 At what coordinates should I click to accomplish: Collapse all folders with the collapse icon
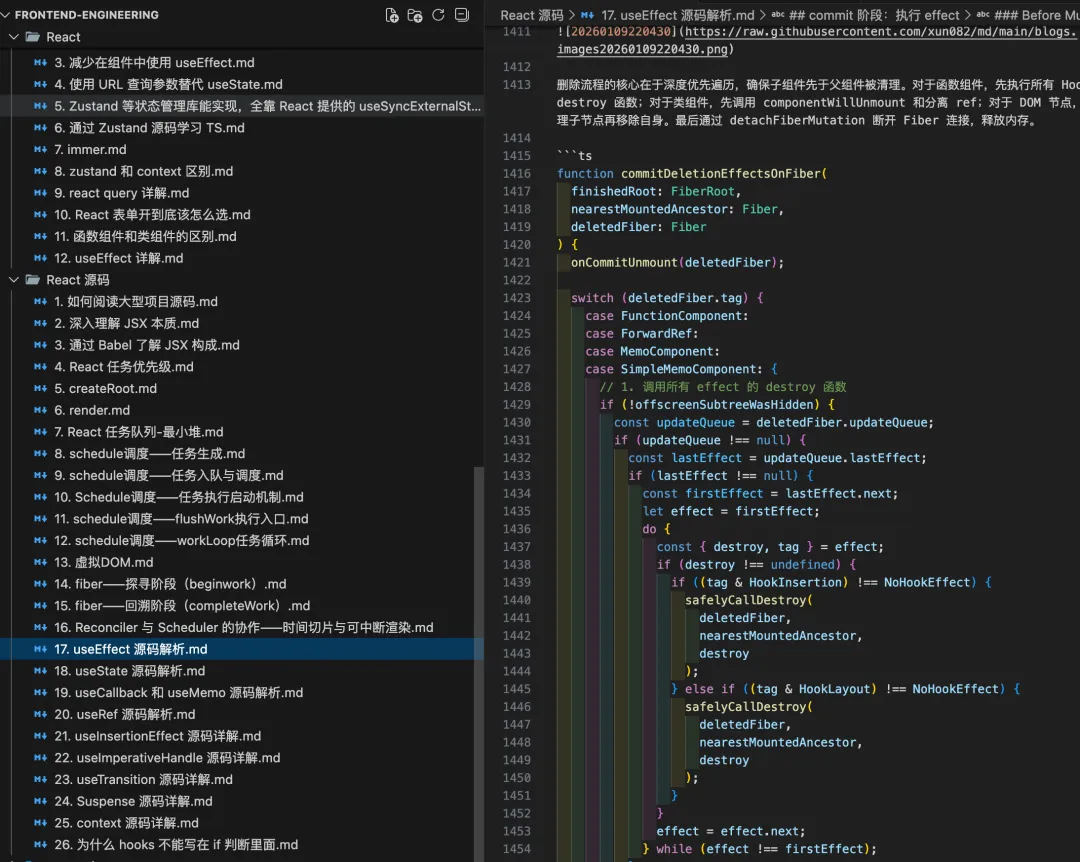[461, 15]
